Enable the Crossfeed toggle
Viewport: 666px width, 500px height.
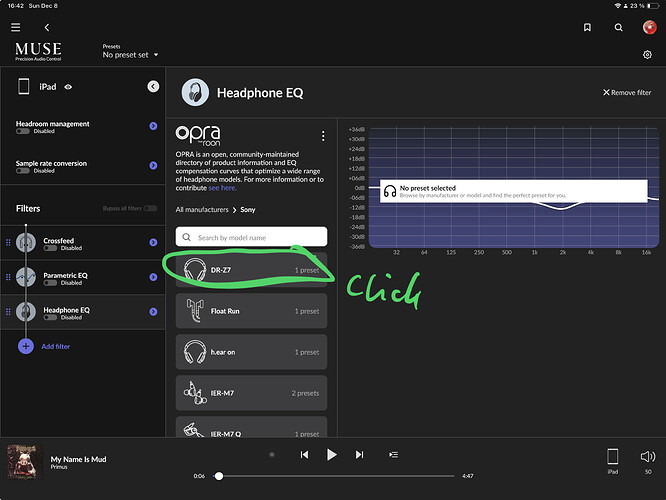point(50,248)
